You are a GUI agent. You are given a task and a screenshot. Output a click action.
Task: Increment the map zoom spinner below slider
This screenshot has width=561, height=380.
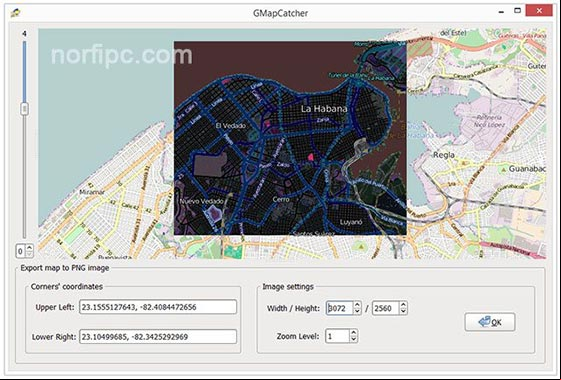coord(30,248)
